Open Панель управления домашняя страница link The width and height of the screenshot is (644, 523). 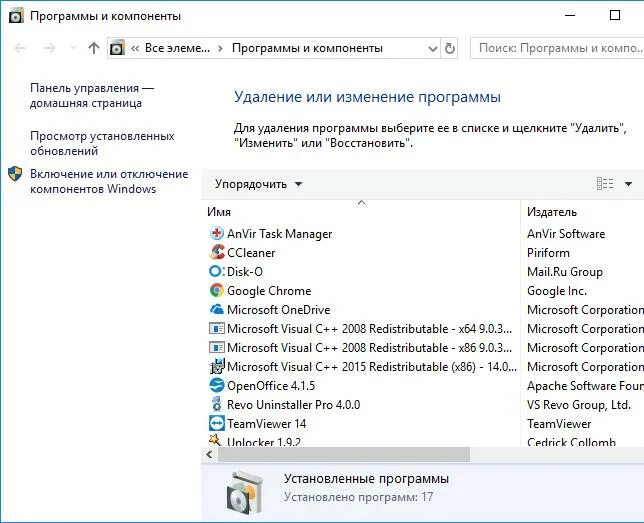coord(92,95)
